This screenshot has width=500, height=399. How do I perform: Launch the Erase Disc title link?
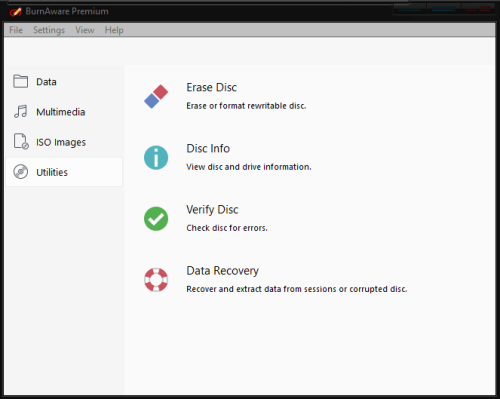click(212, 87)
